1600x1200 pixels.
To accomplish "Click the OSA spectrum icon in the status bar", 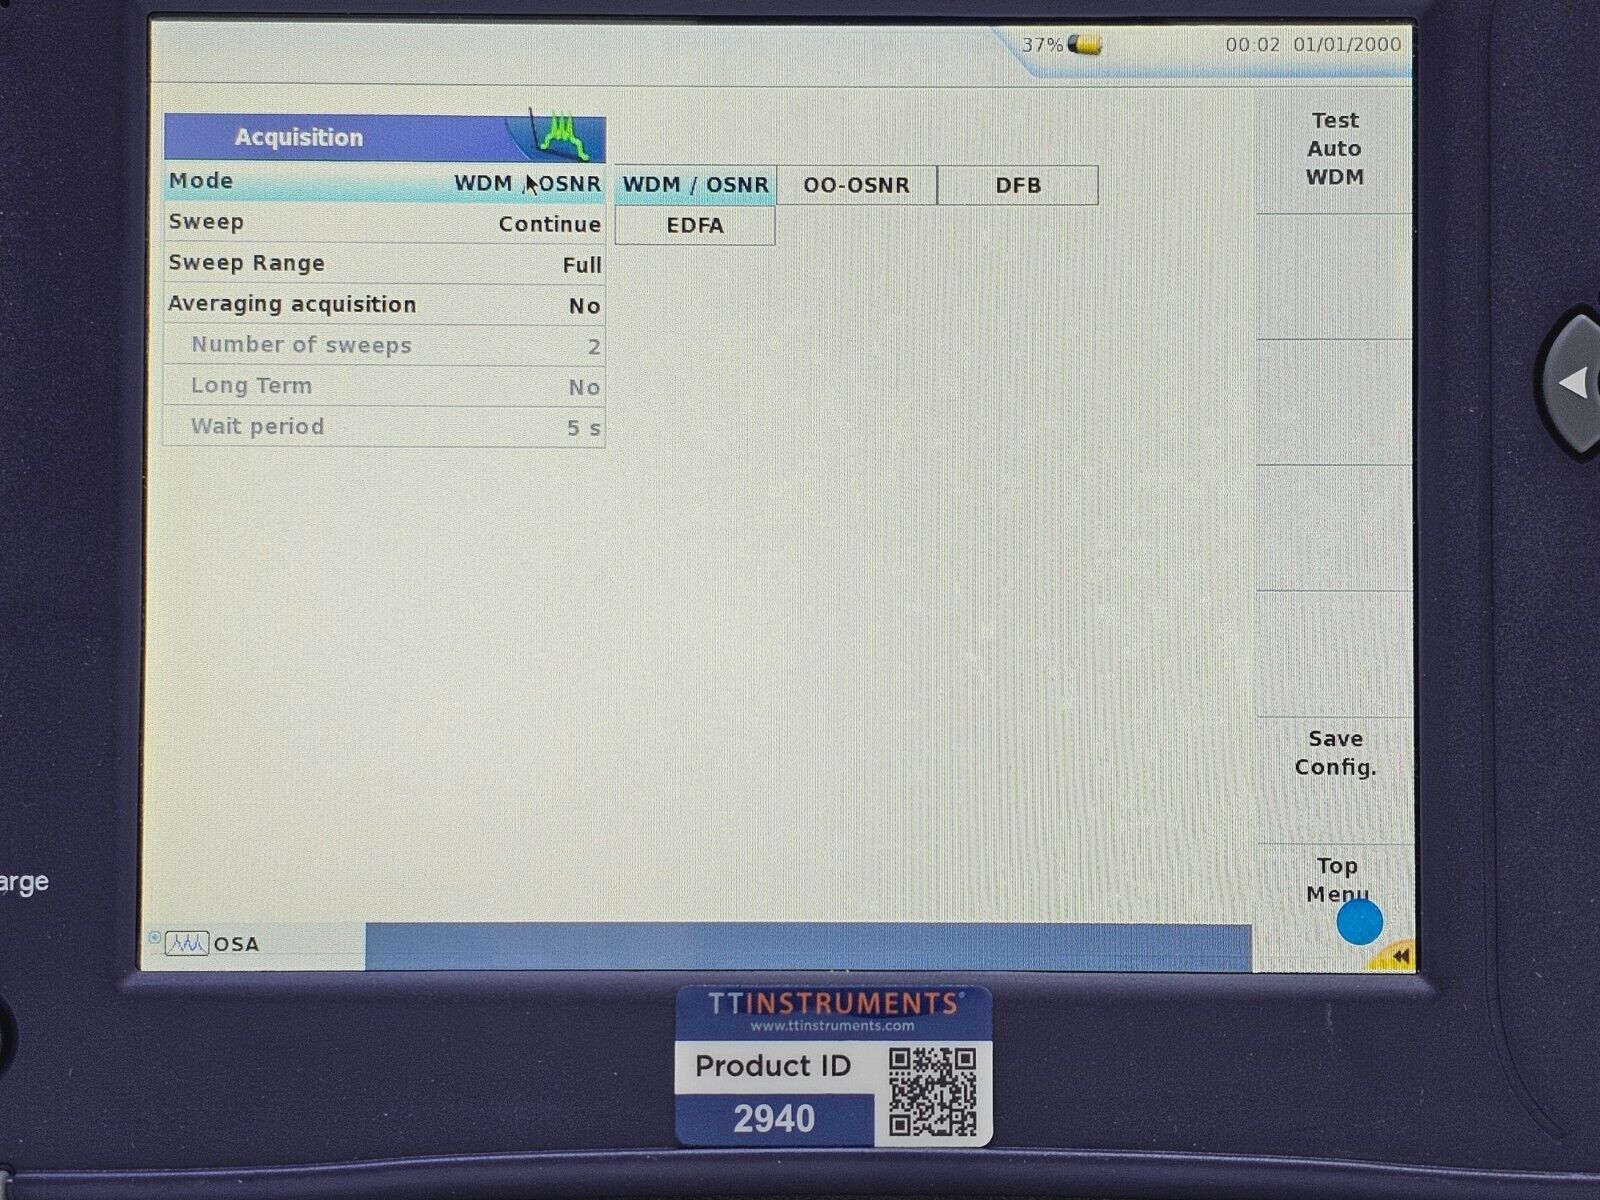I will tap(188, 942).
